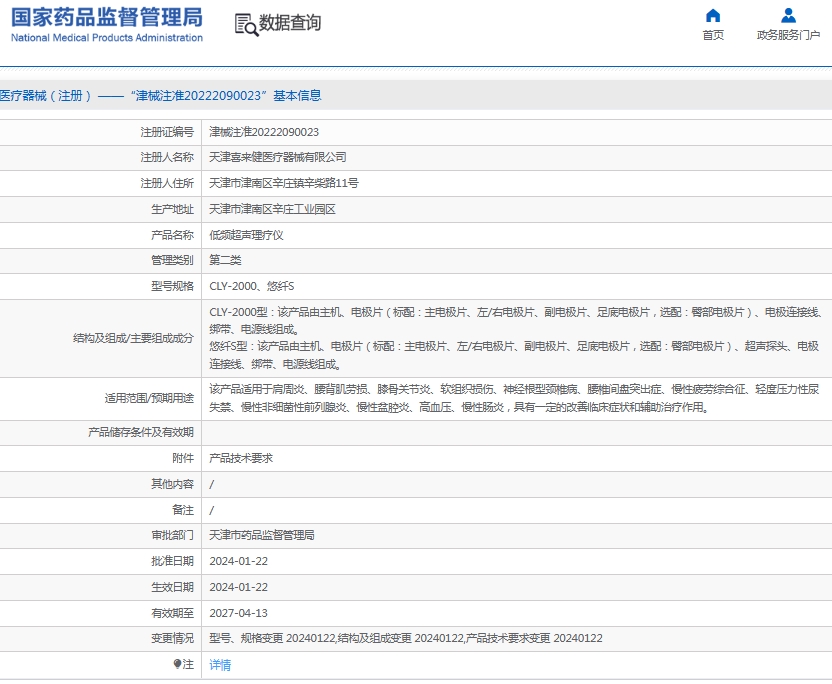The width and height of the screenshot is (832, 684).
Task: Click the 数据查询 search document icon
Action: click(246, 25)
